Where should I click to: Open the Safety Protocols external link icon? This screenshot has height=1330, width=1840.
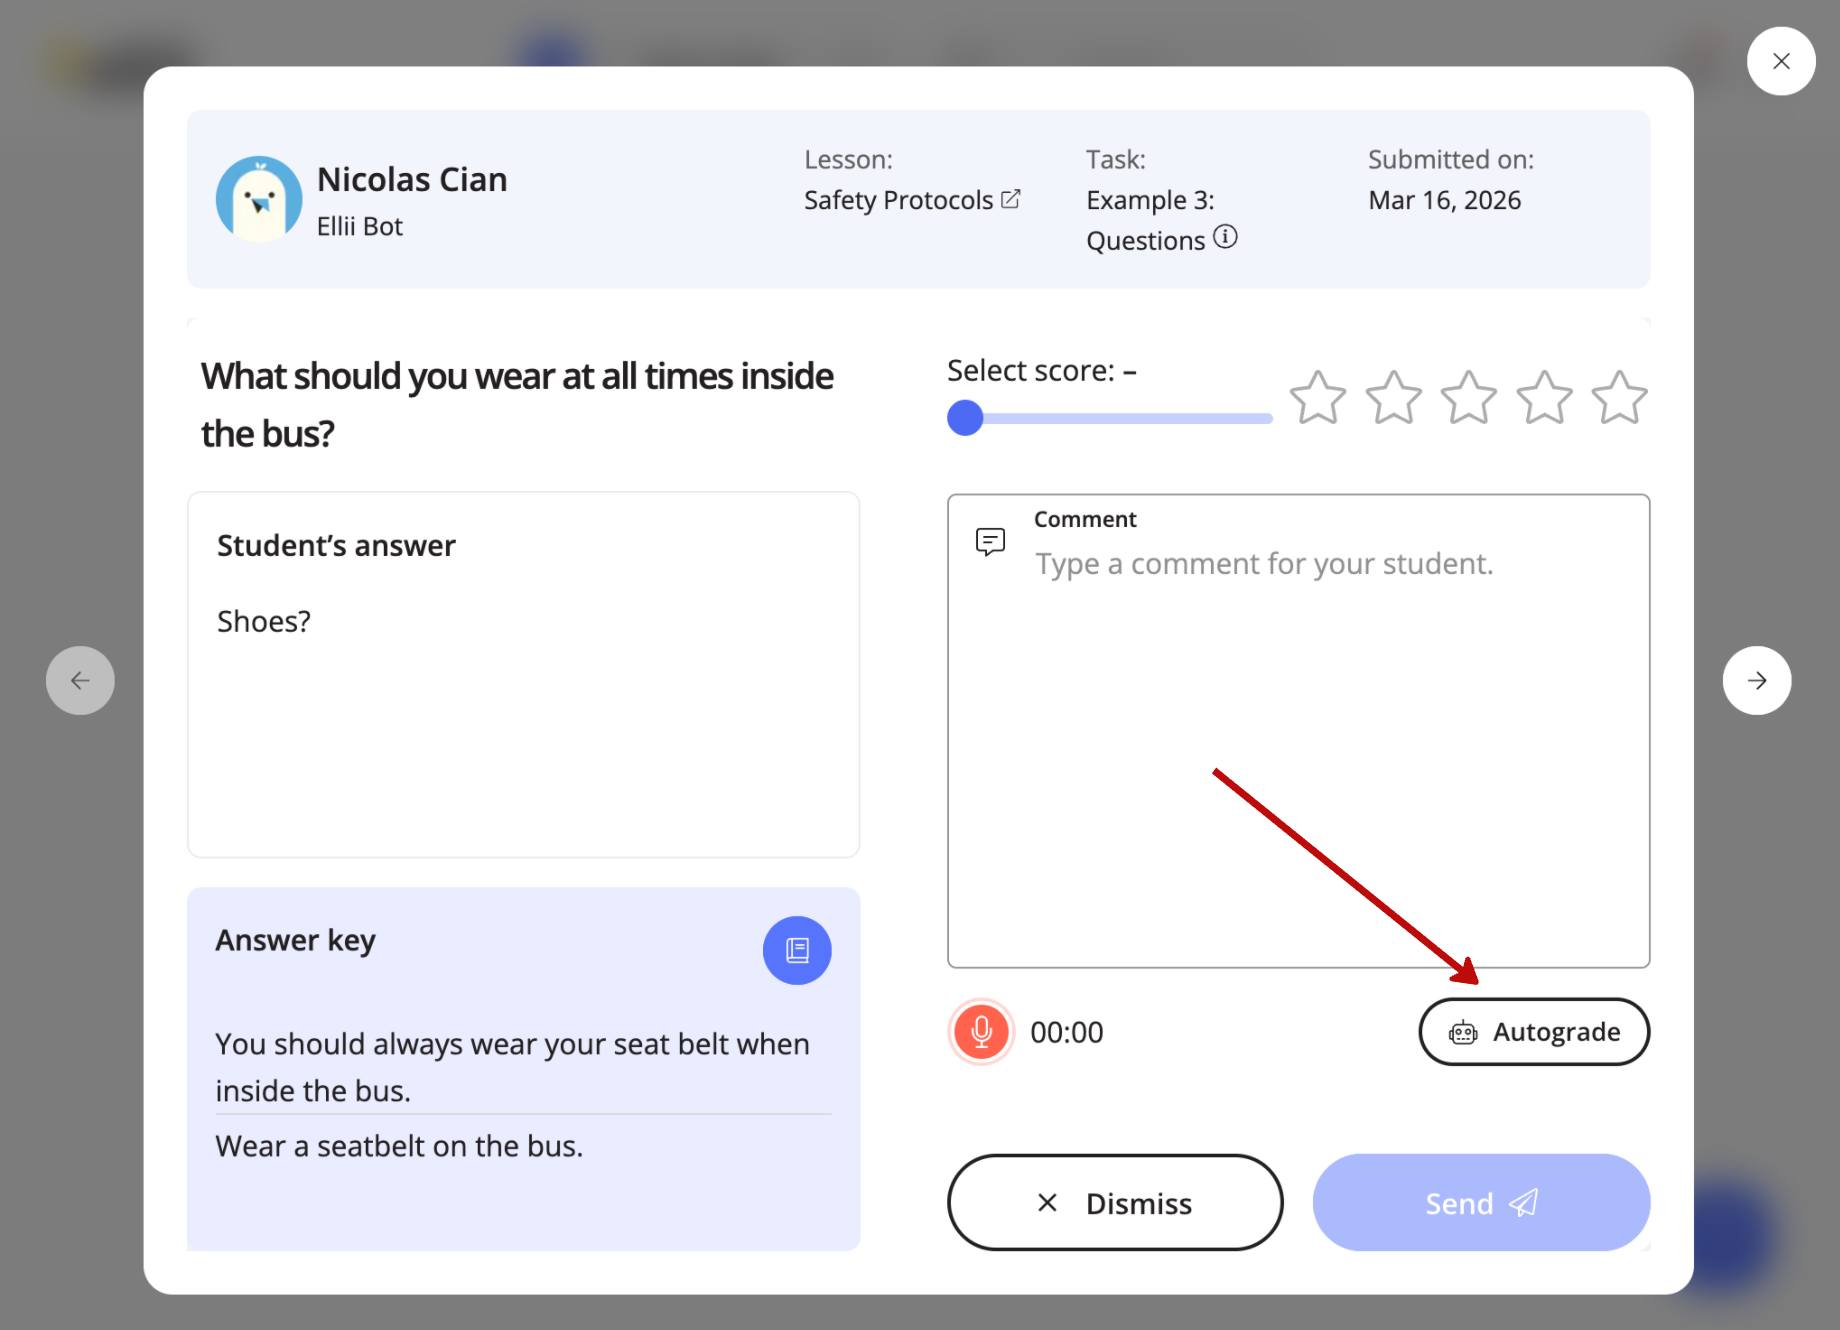[x=1011, y=199]
